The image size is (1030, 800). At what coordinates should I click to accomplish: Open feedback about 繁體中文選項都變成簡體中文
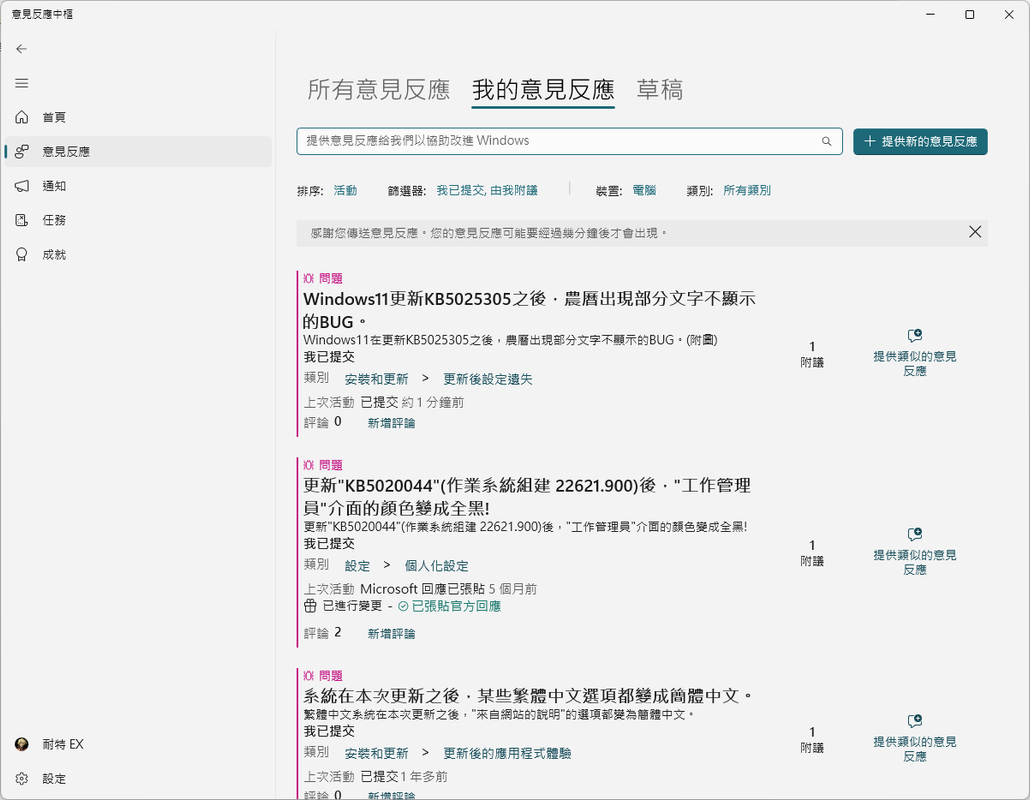[528, 696]
